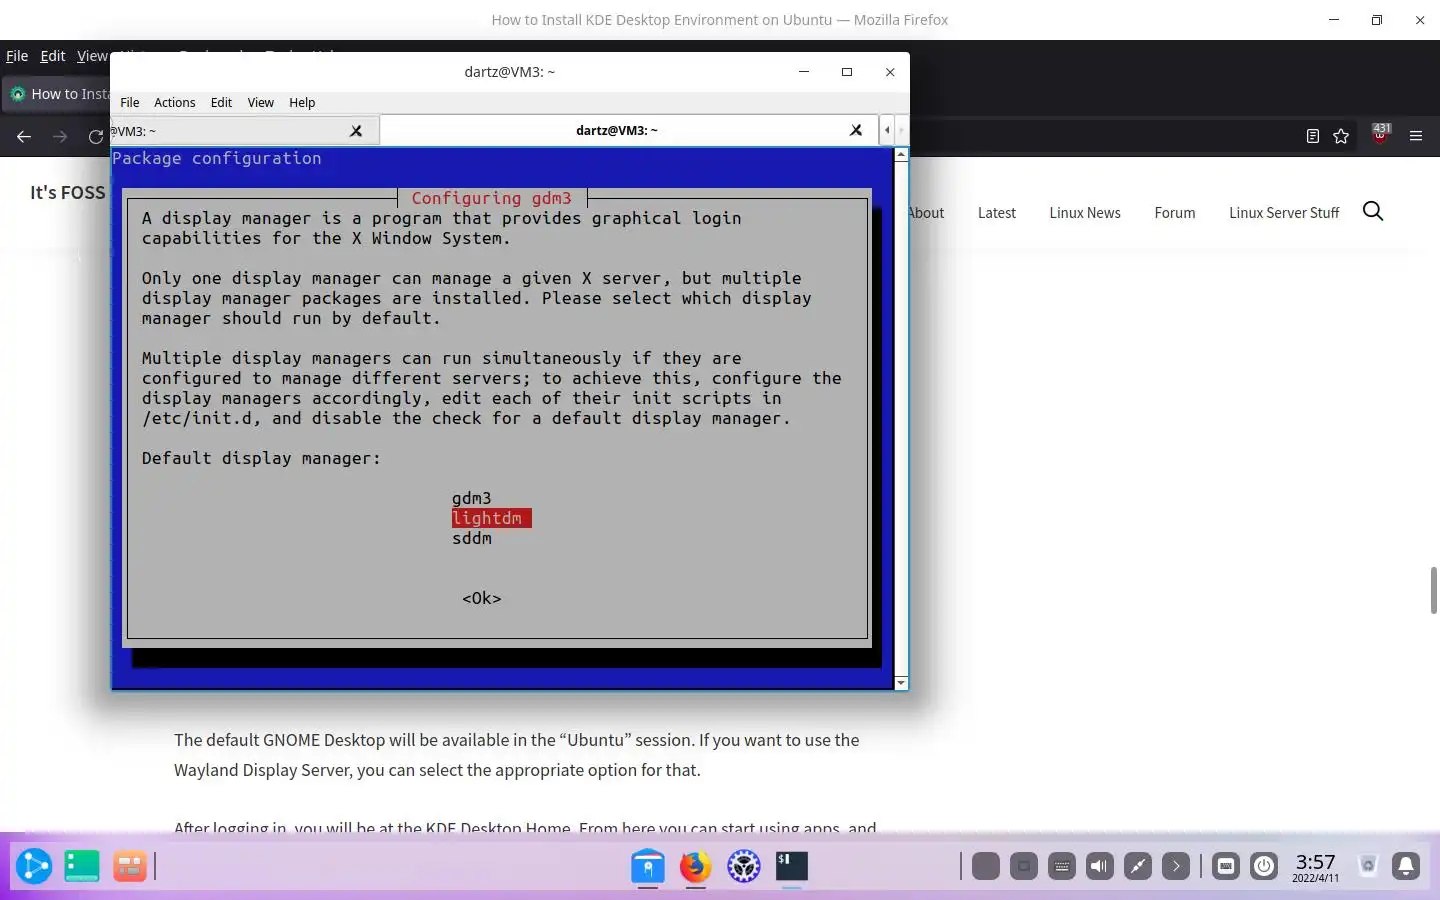Viewport: 1440px width, 900px height.
Task: Click the screen-shaped tray icon
Action: click(1024, 866)
